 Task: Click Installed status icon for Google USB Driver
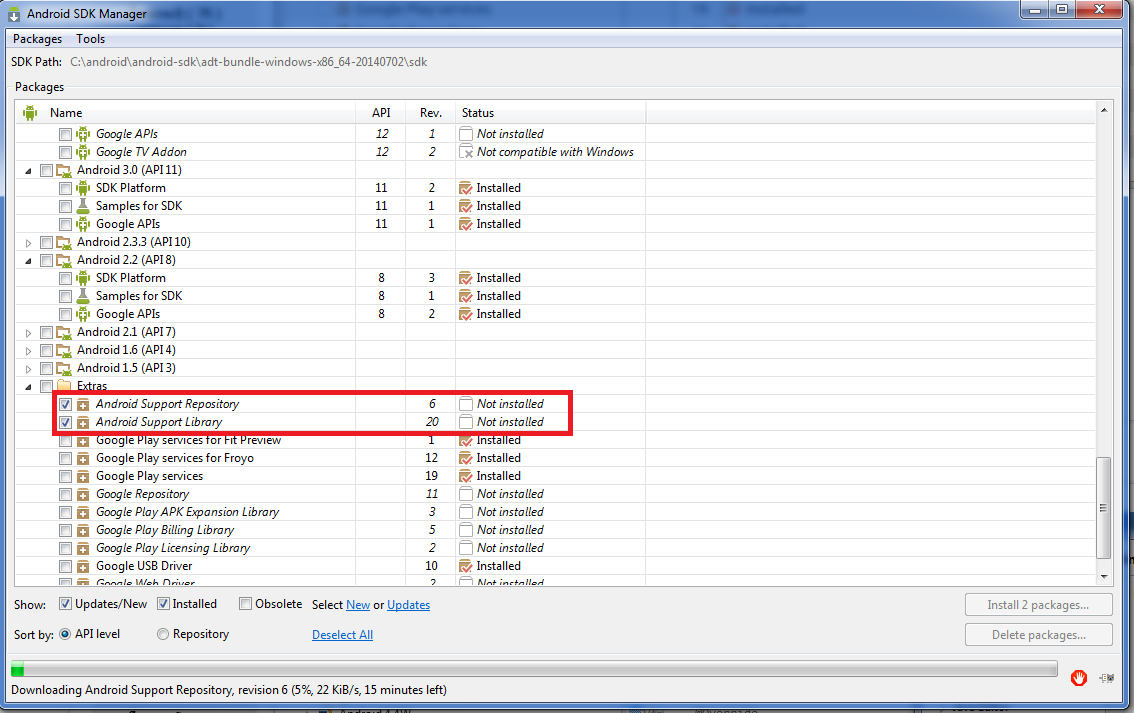click(x=466, y=566)
